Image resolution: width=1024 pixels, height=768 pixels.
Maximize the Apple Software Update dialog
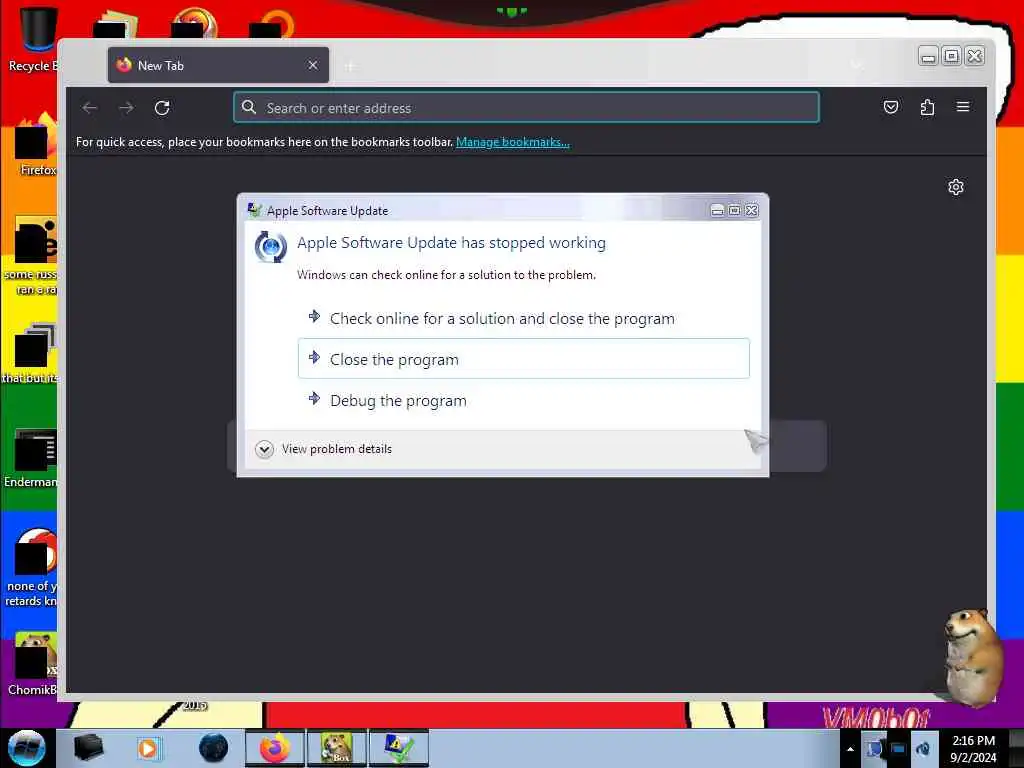735,210
